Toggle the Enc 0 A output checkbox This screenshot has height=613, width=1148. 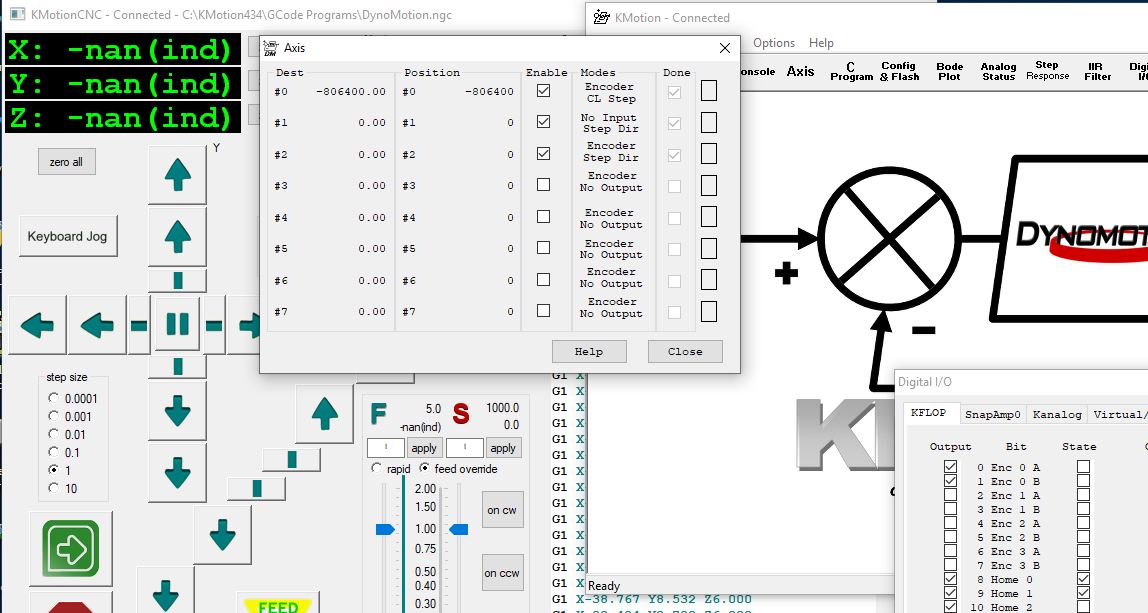point(950,467)
